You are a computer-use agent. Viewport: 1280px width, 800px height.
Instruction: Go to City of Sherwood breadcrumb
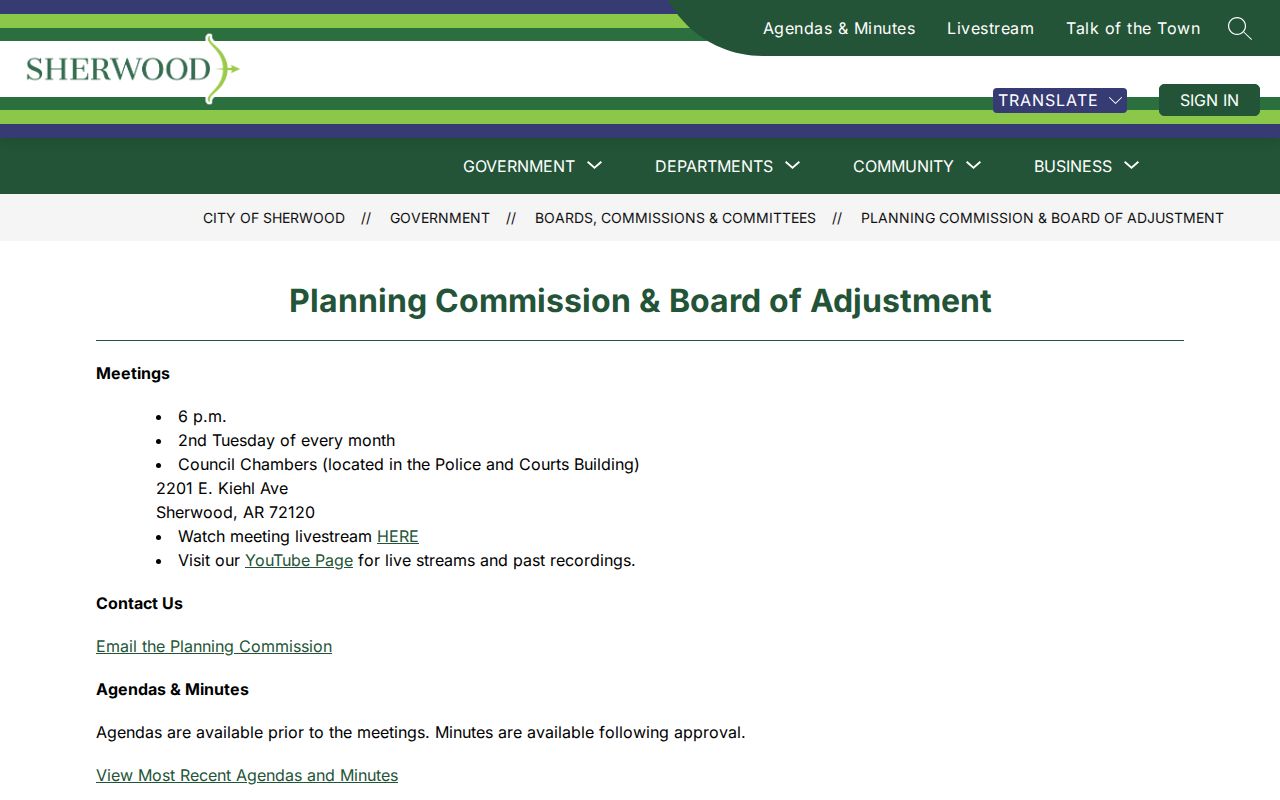pyautogui.click(x=274, y=218)
